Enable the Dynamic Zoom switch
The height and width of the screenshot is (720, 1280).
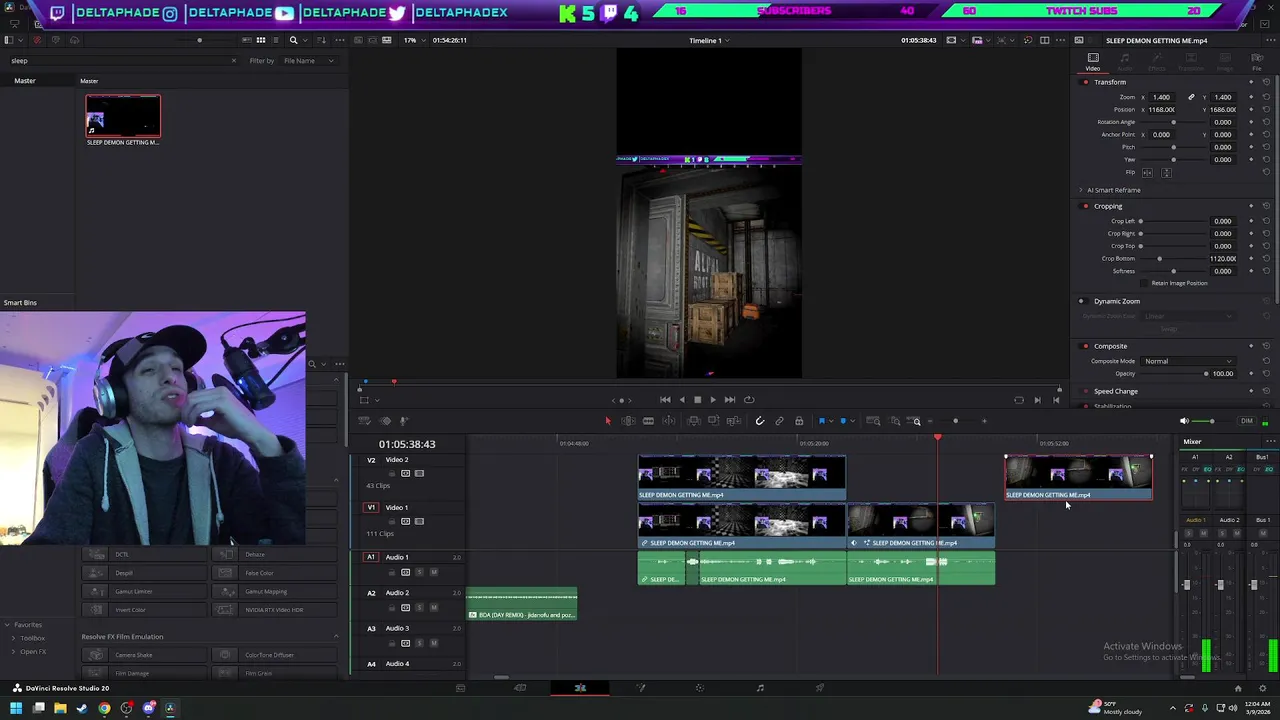(x=1081, y=301)
